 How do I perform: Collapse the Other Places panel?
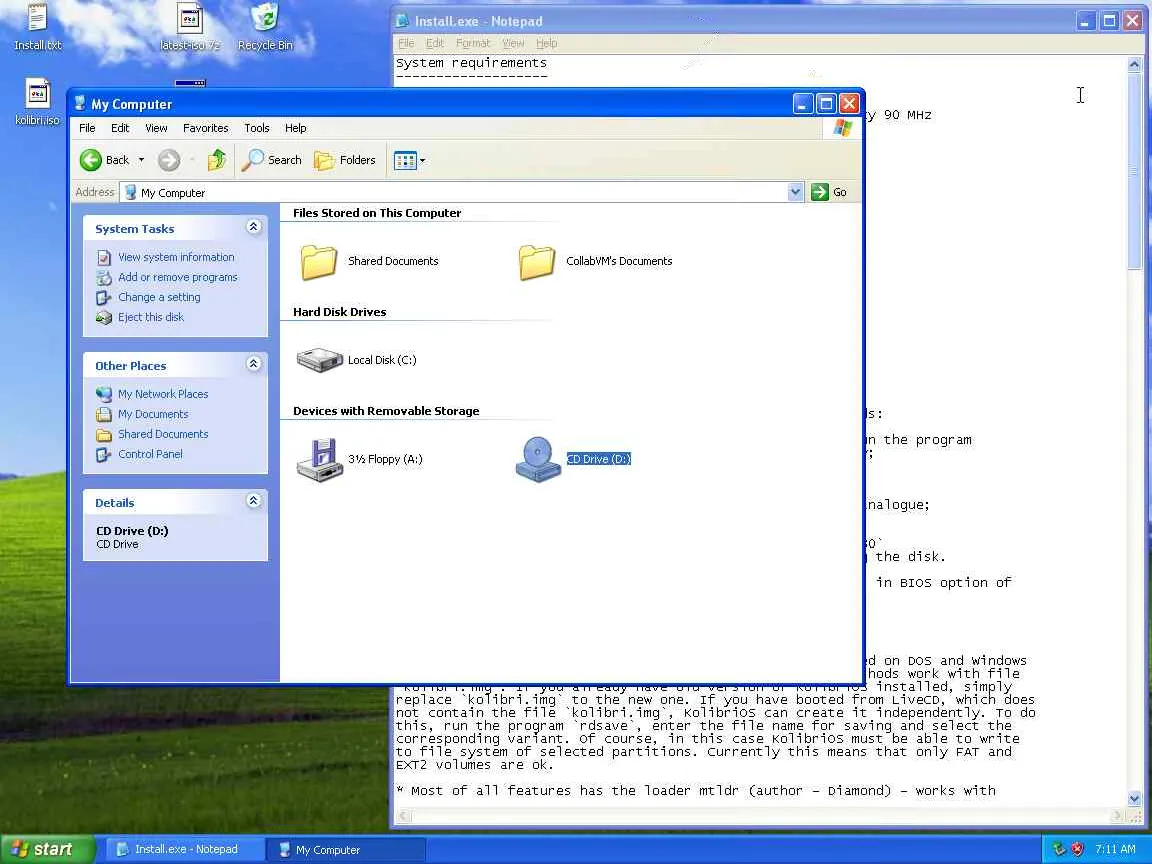pos(253,364)
